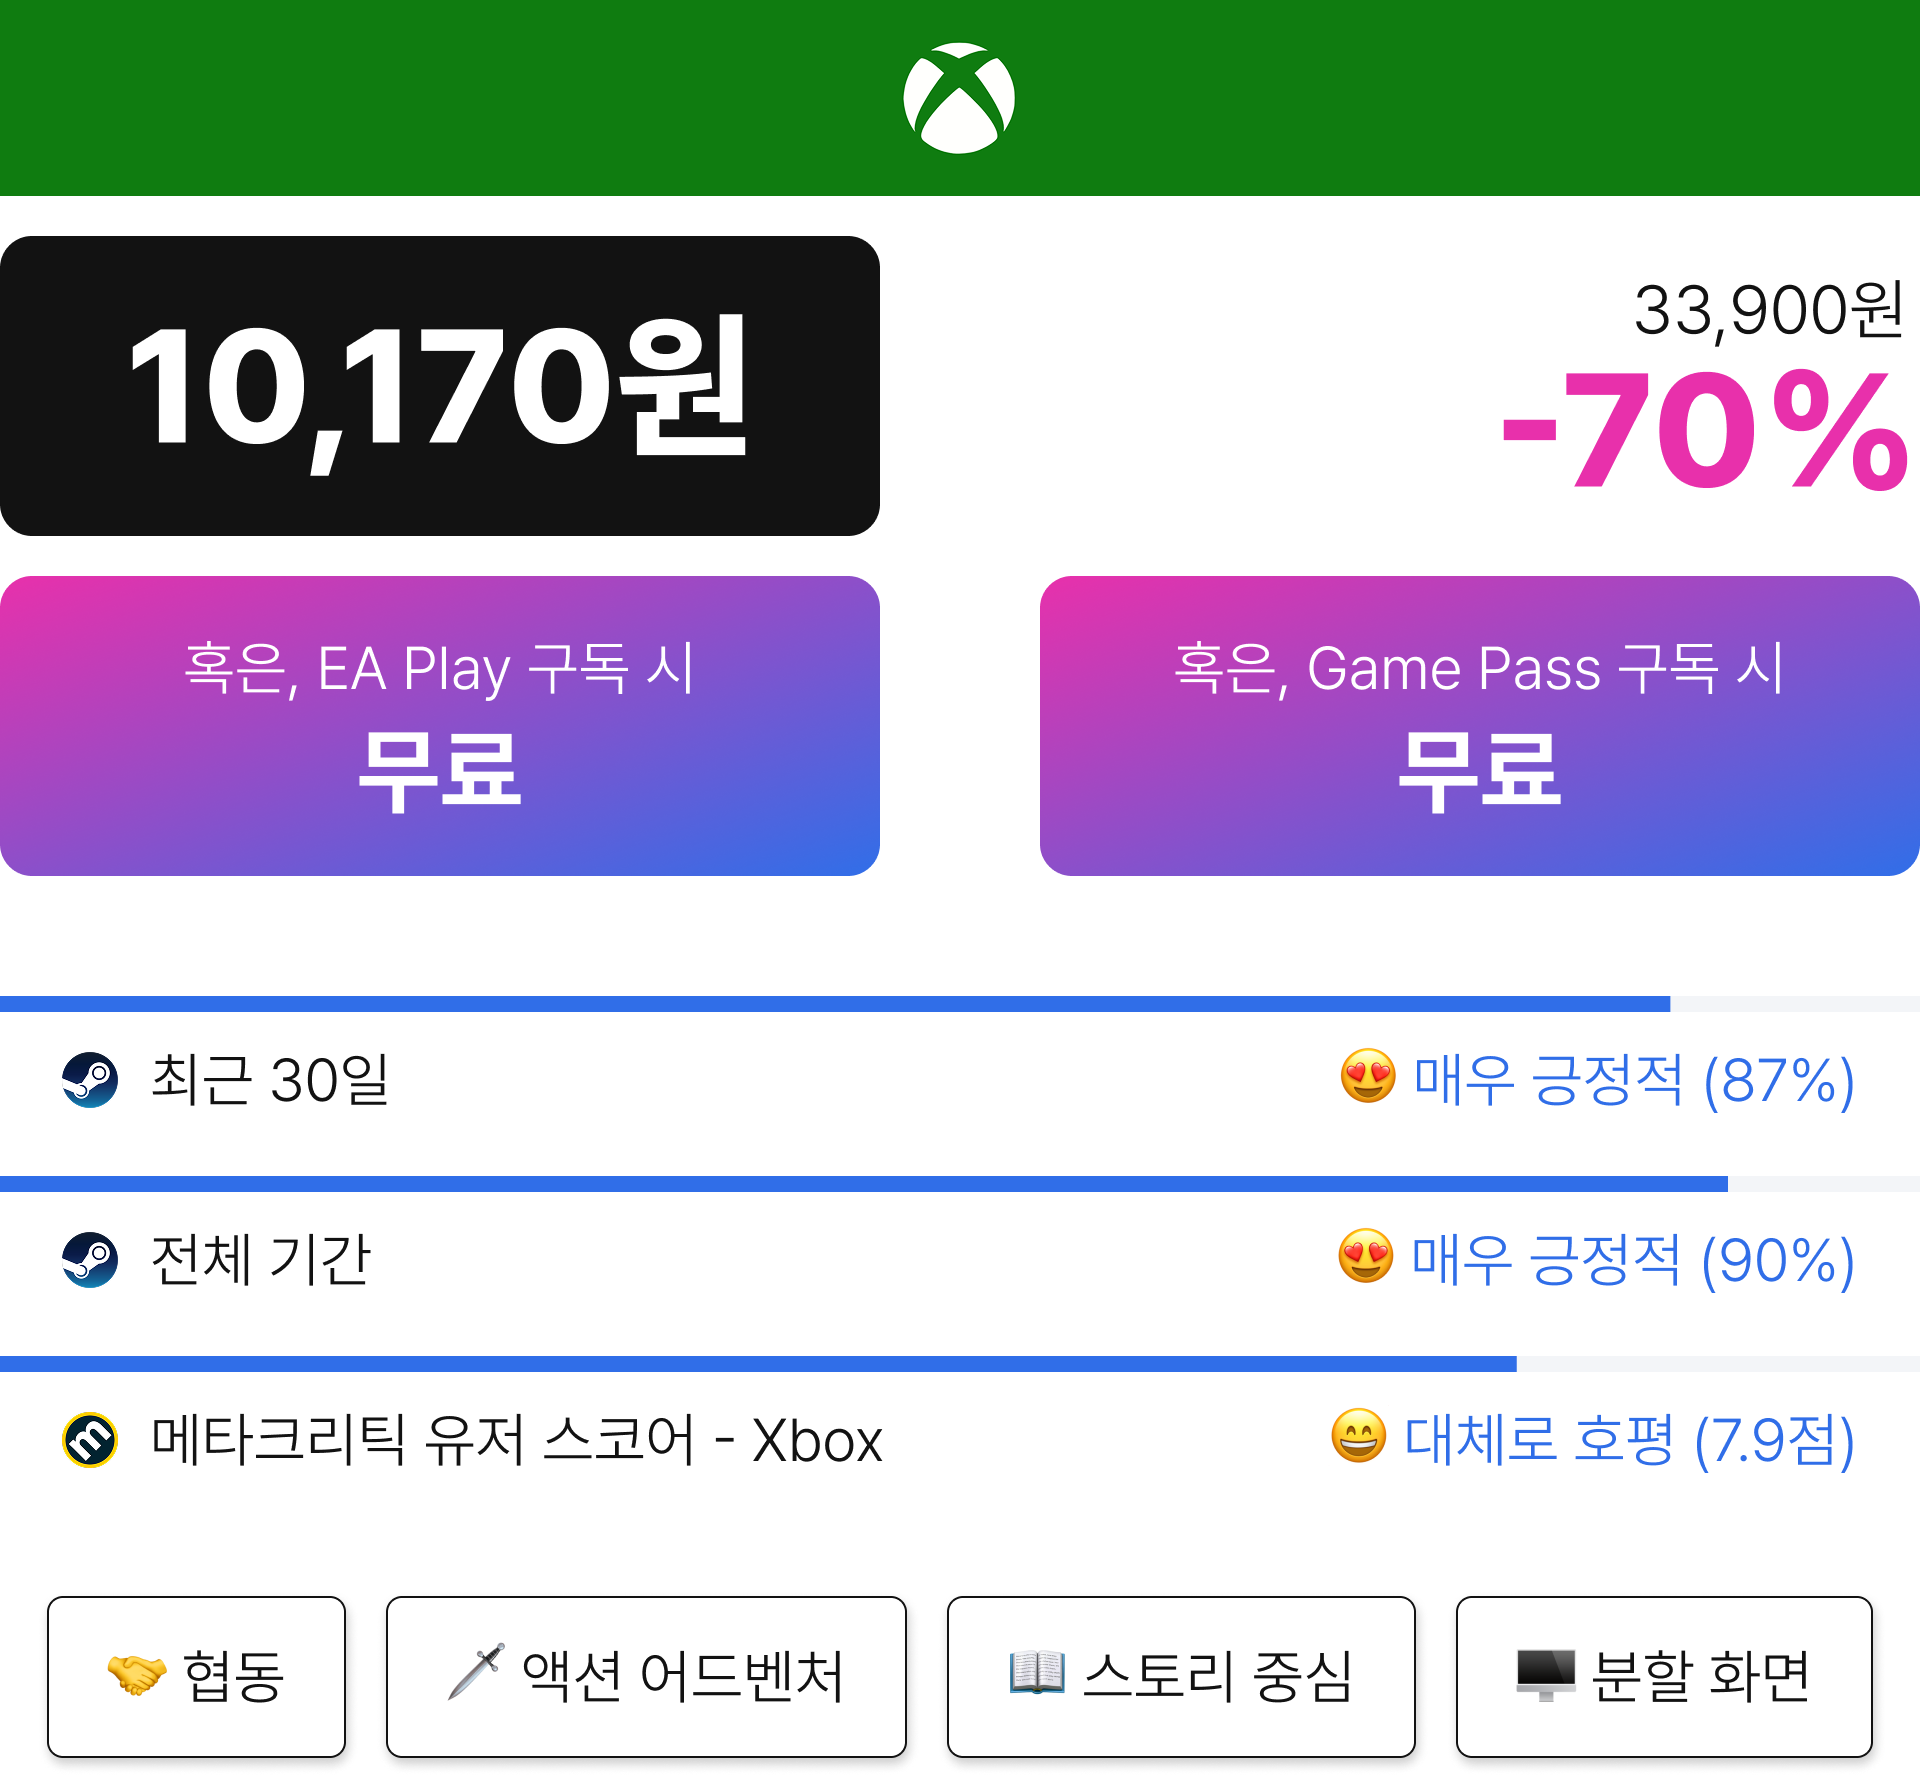1920x1776 pixels.
Task: Click the -70% discount label
Action: point(1706,432)
